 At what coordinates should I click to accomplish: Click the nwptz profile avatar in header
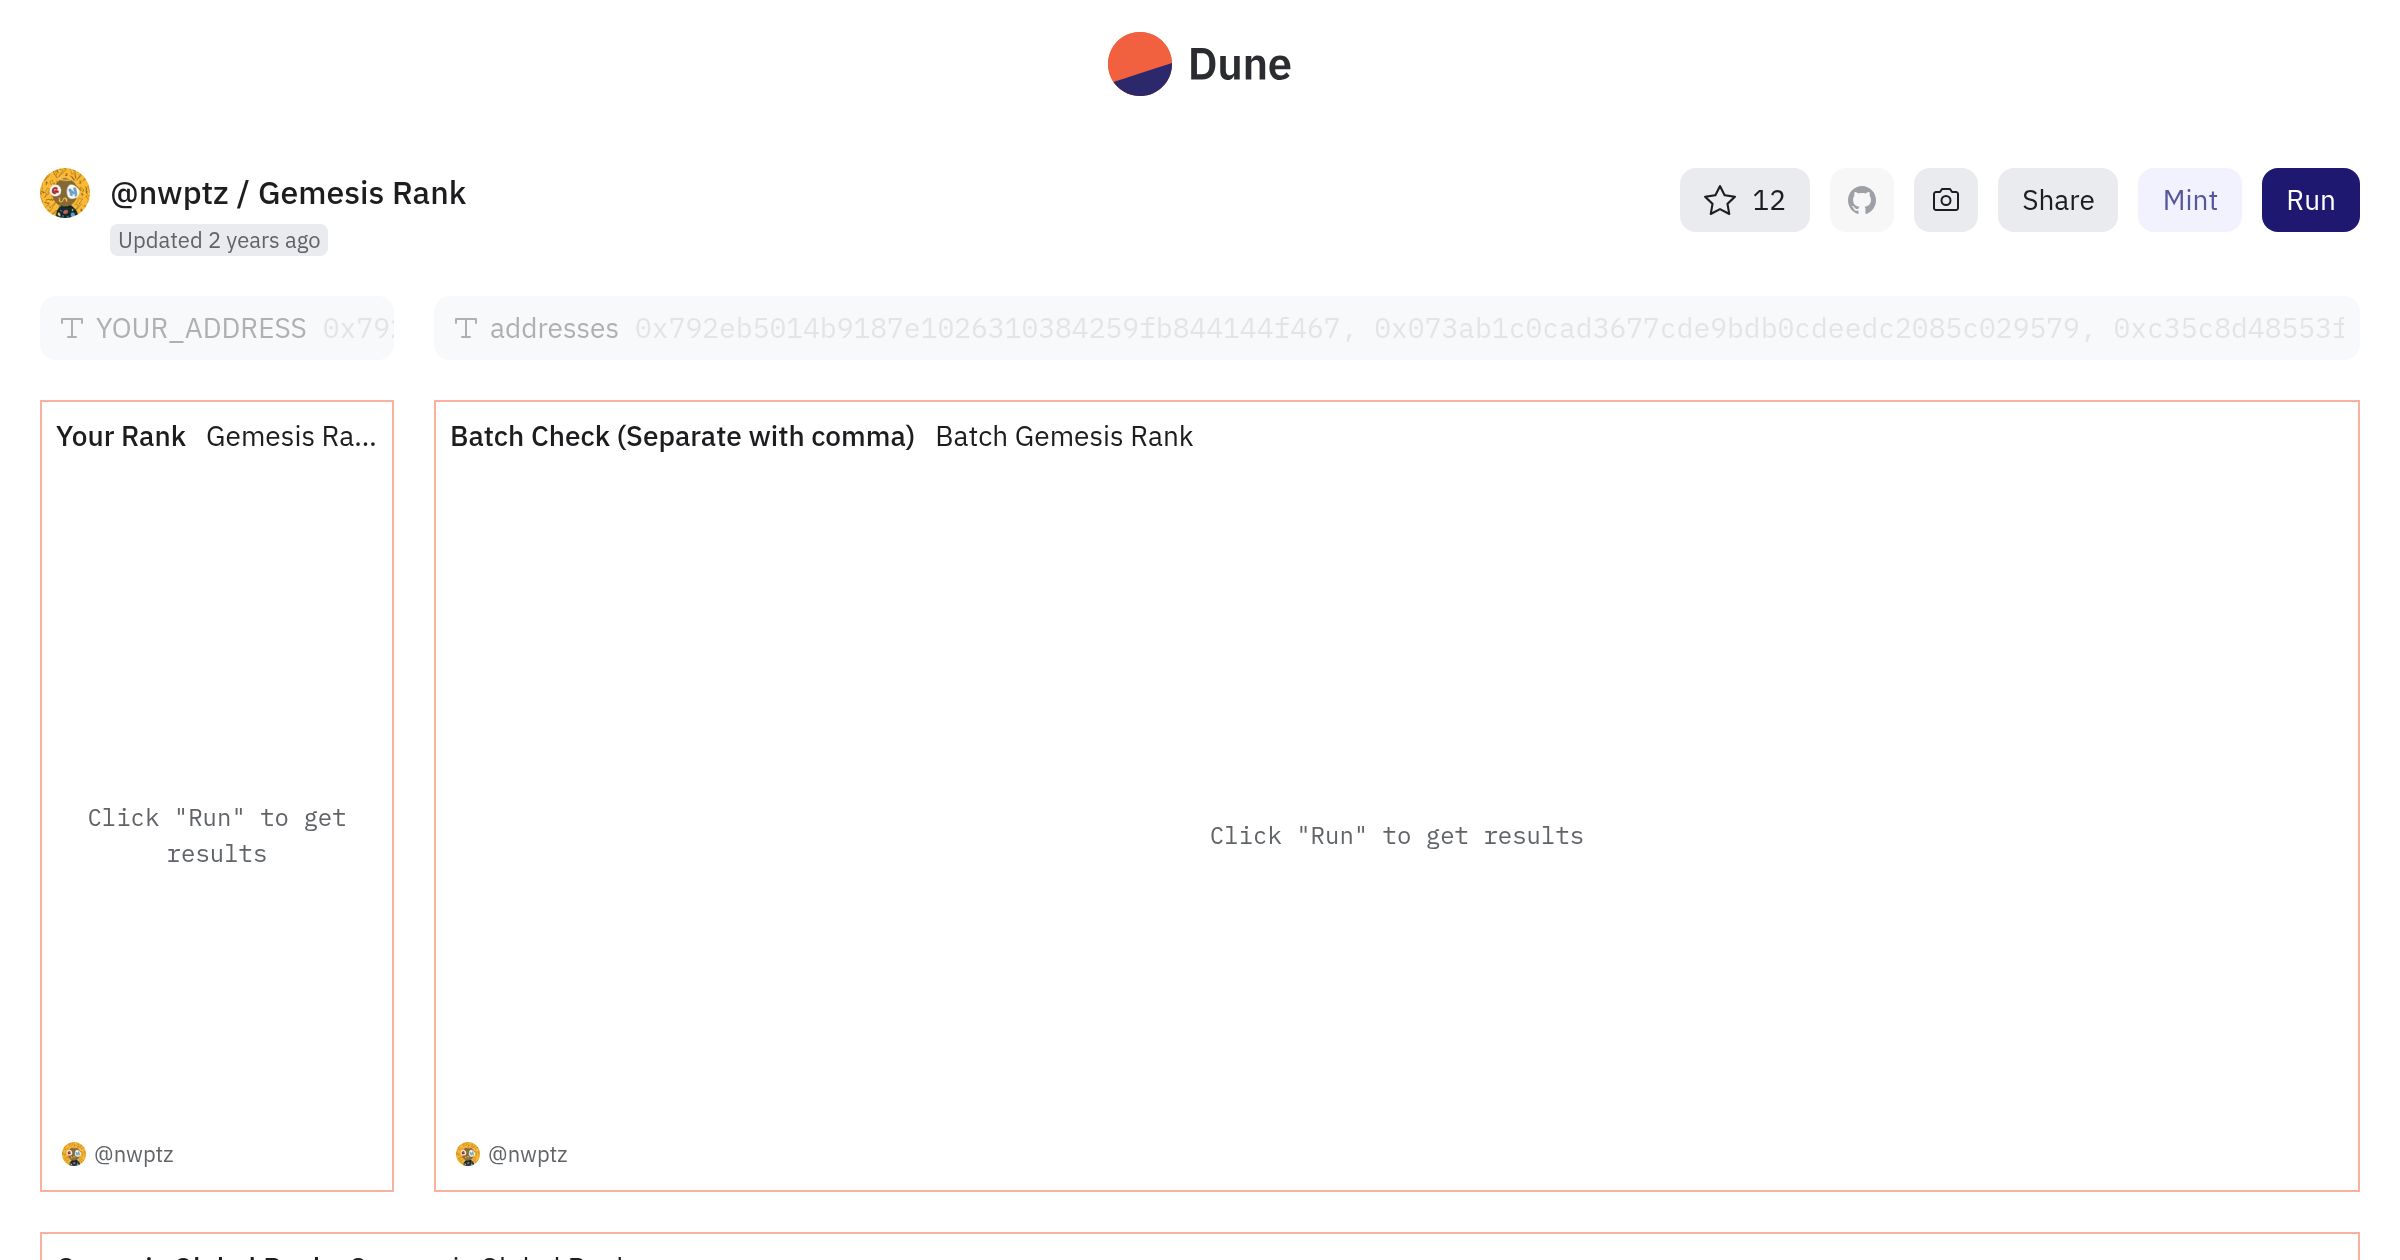click(x=65, y=193)
